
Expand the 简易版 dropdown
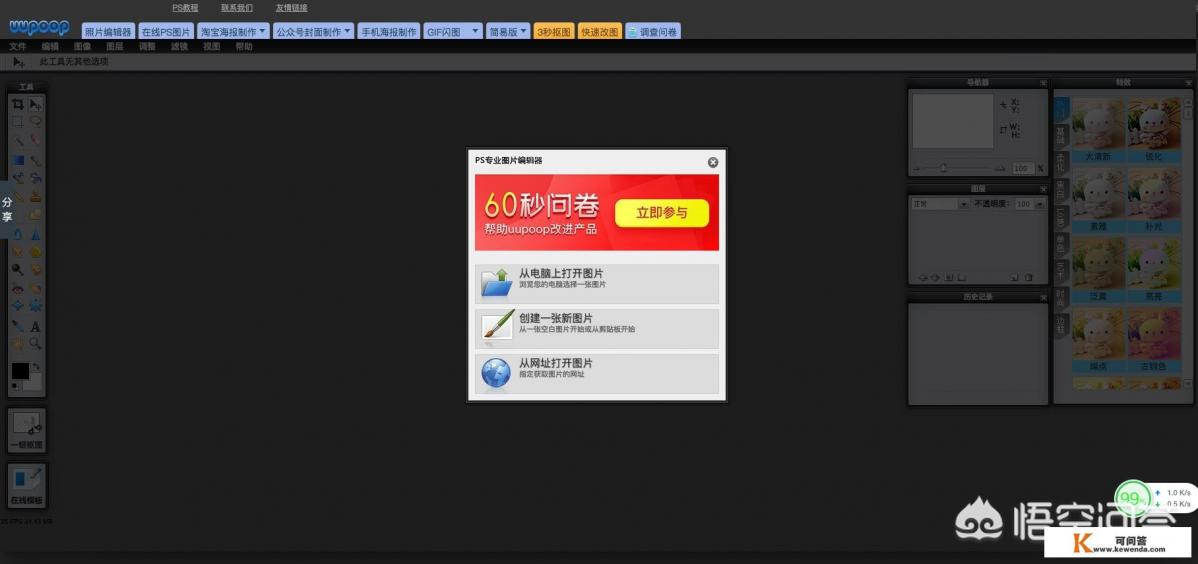coord(524,31)
